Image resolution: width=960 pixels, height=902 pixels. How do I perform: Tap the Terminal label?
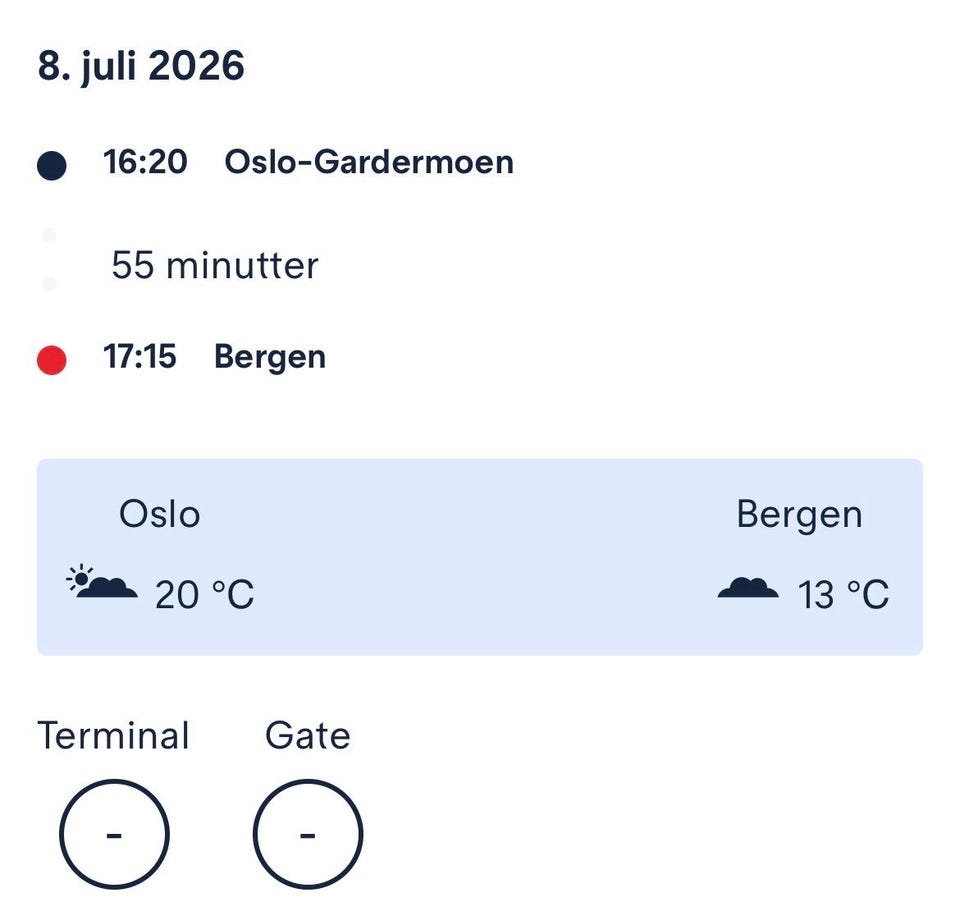point(113,735)
